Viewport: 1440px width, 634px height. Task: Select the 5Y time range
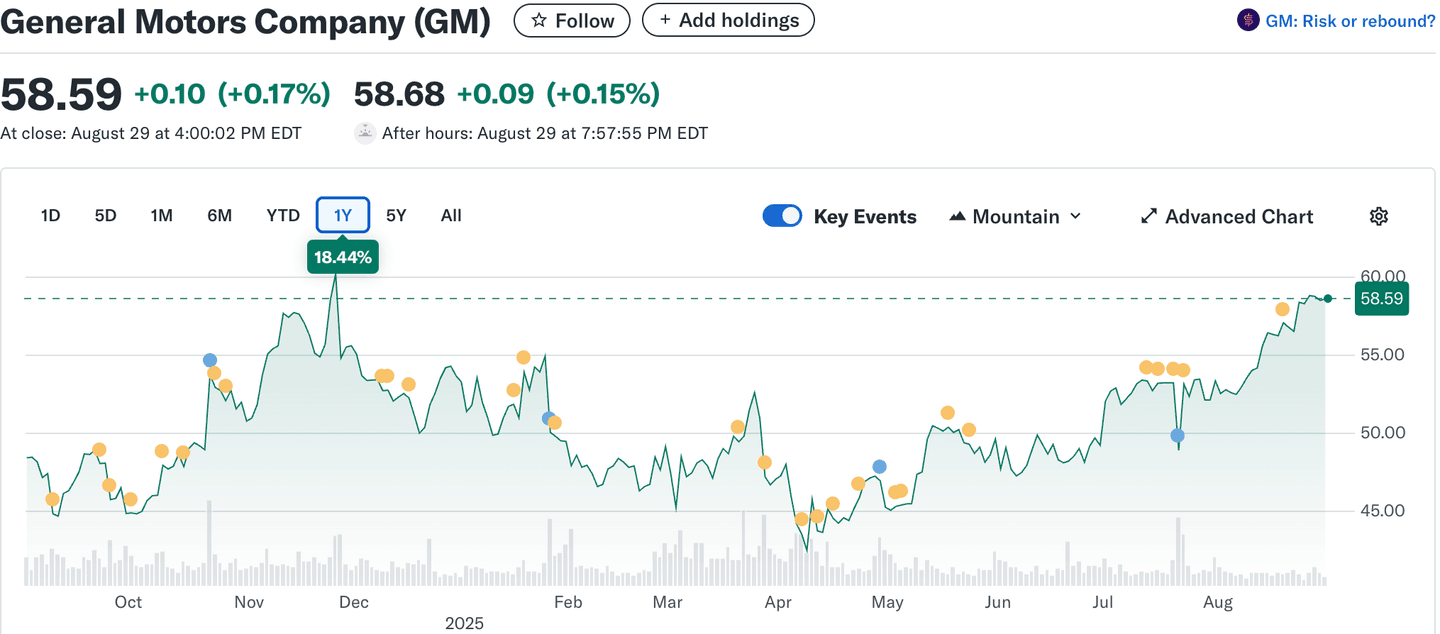click(x=396, y=215)
